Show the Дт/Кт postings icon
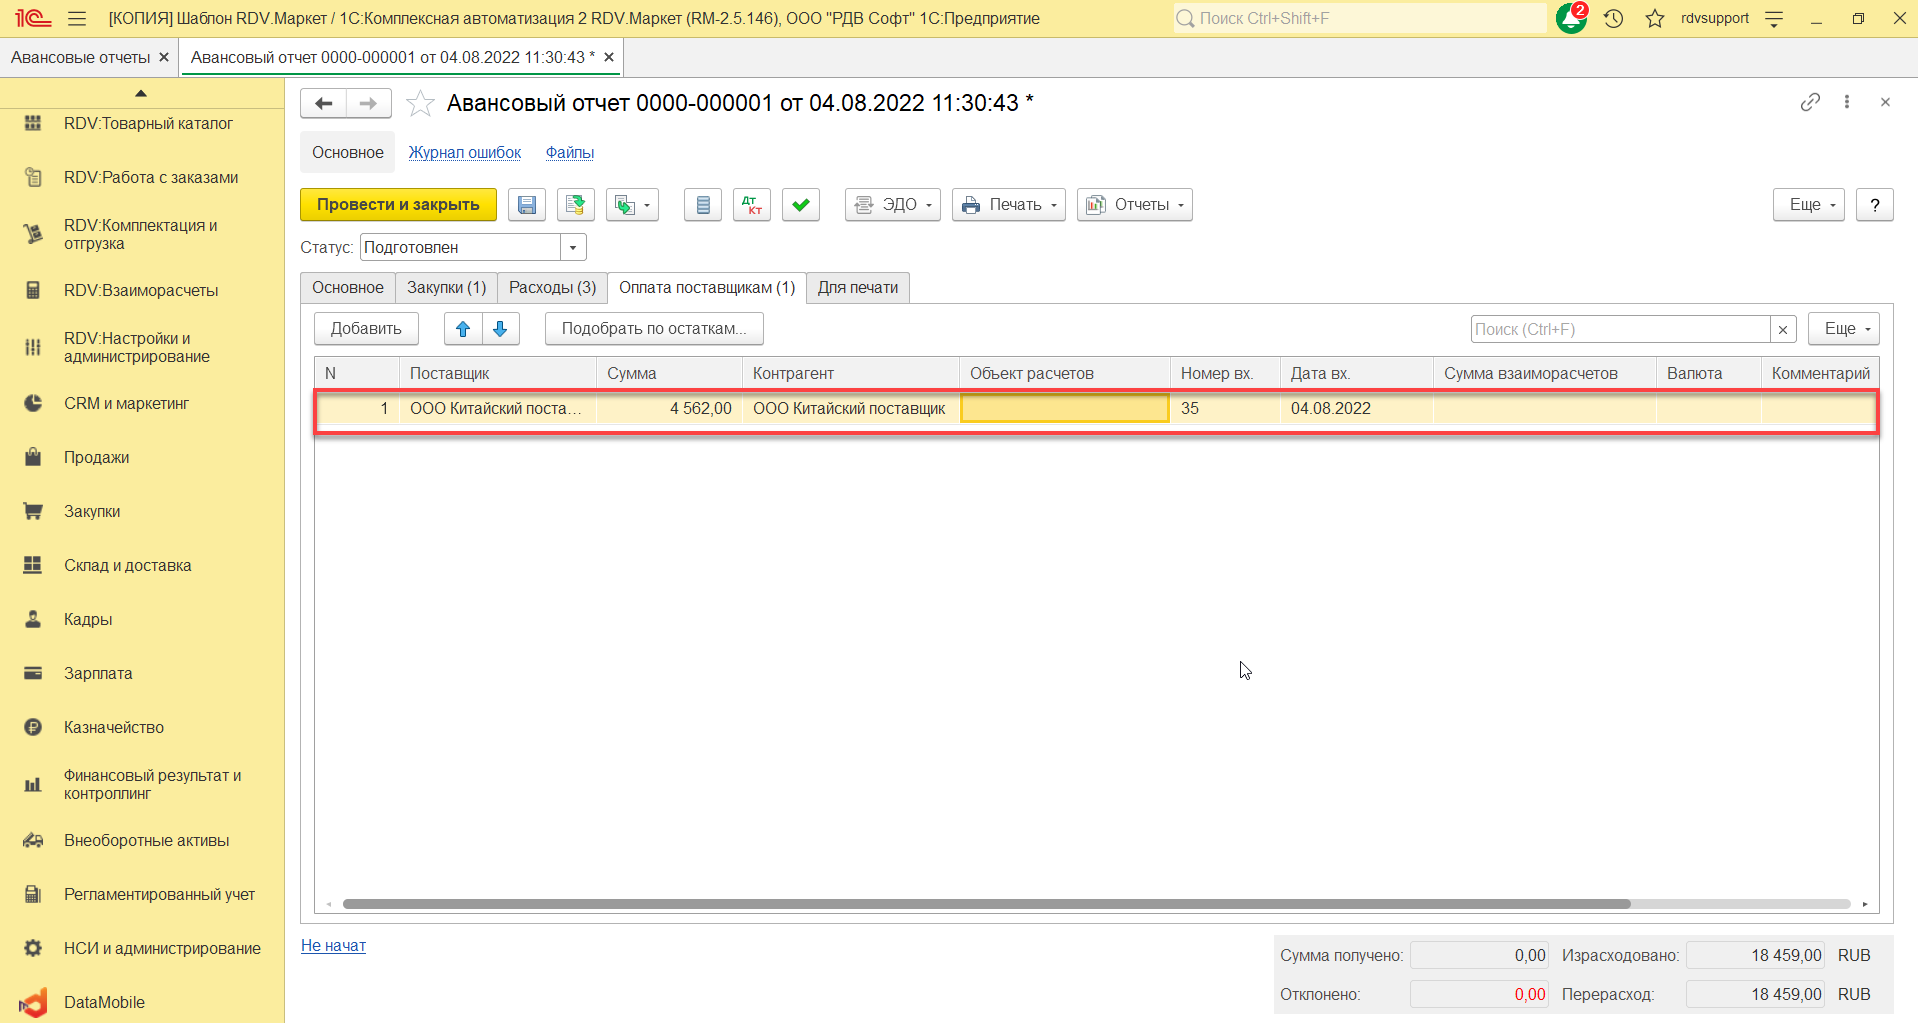Image resolution: width=1918 pixels, height=1023 pixels. 751,205
